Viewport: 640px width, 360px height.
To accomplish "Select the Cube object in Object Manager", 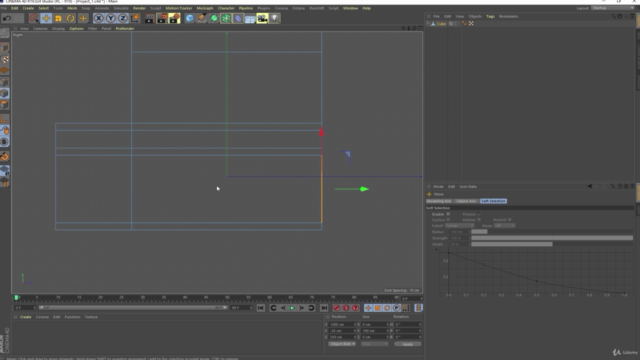I will click(441, 24).
